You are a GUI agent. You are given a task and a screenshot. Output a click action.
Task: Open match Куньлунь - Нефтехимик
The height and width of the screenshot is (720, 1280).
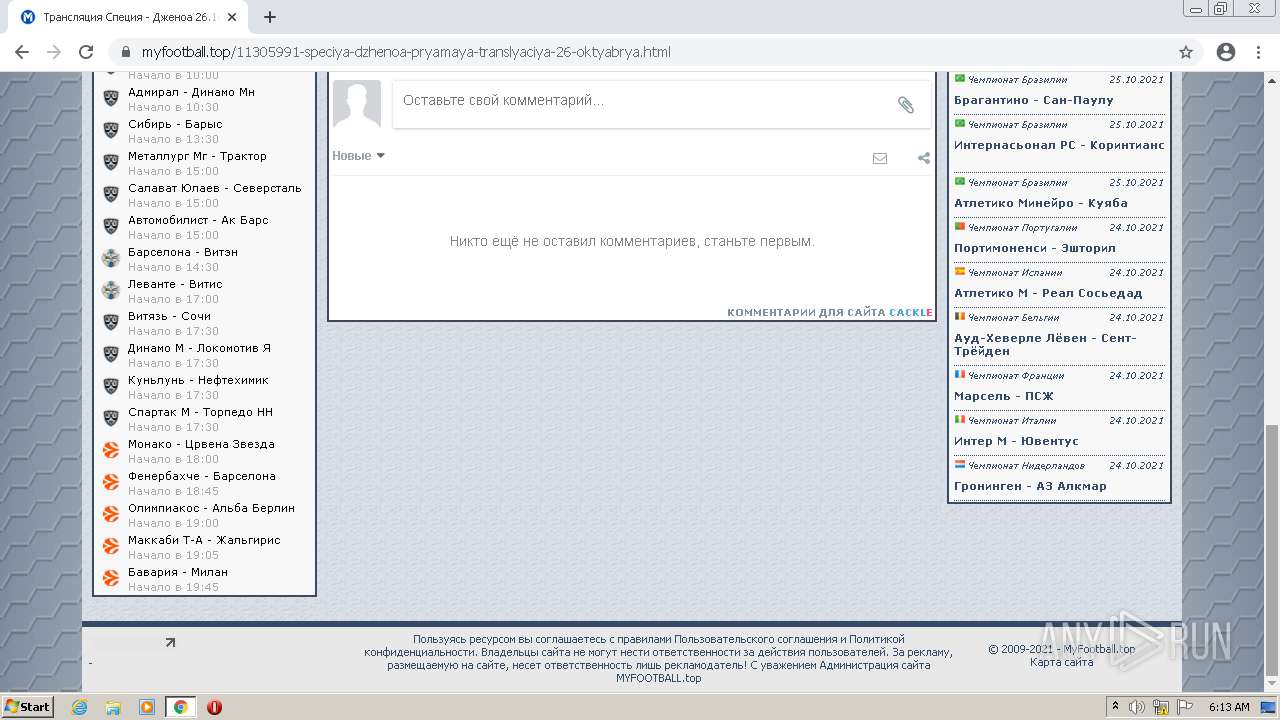tap(198, 380)
